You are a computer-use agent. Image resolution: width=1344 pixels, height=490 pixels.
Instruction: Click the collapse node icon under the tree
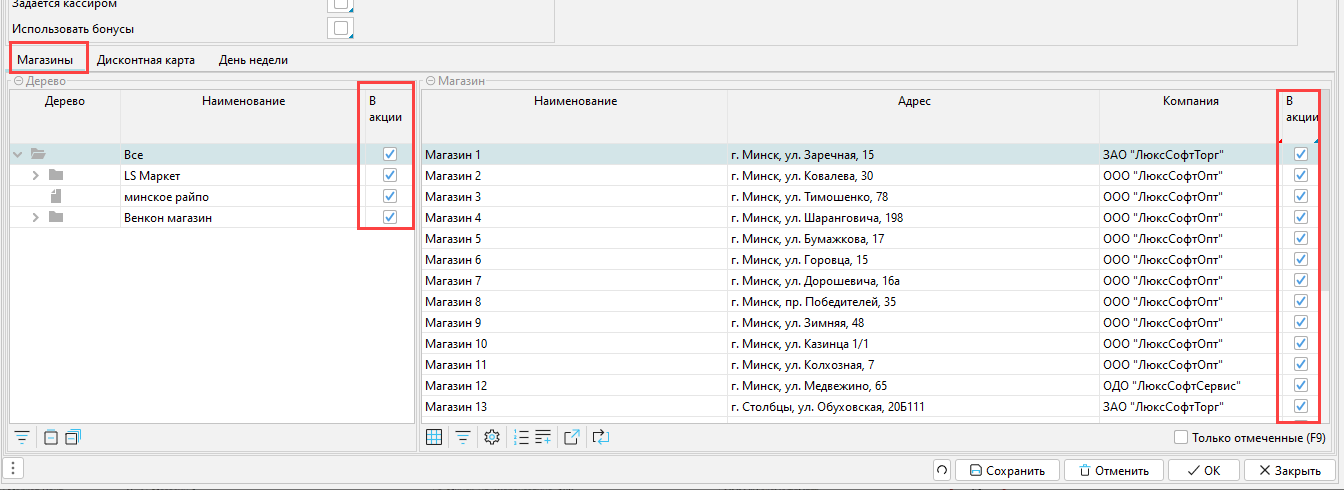tap(51, 437)
